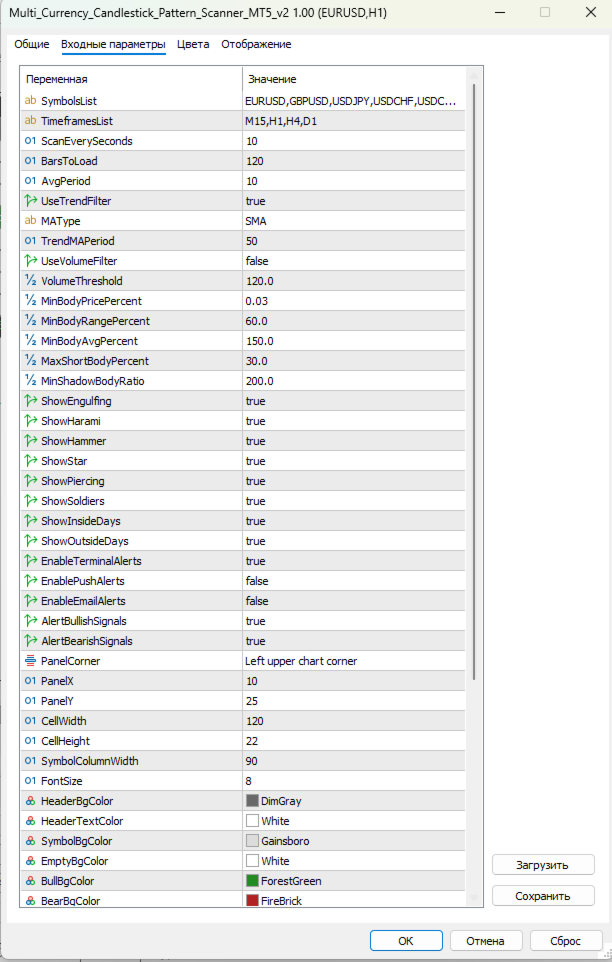This screenshot has width=612, height=962.
Task: Click the FireBrick swatch for BearBgColor
Action: [x=252, y=901]
